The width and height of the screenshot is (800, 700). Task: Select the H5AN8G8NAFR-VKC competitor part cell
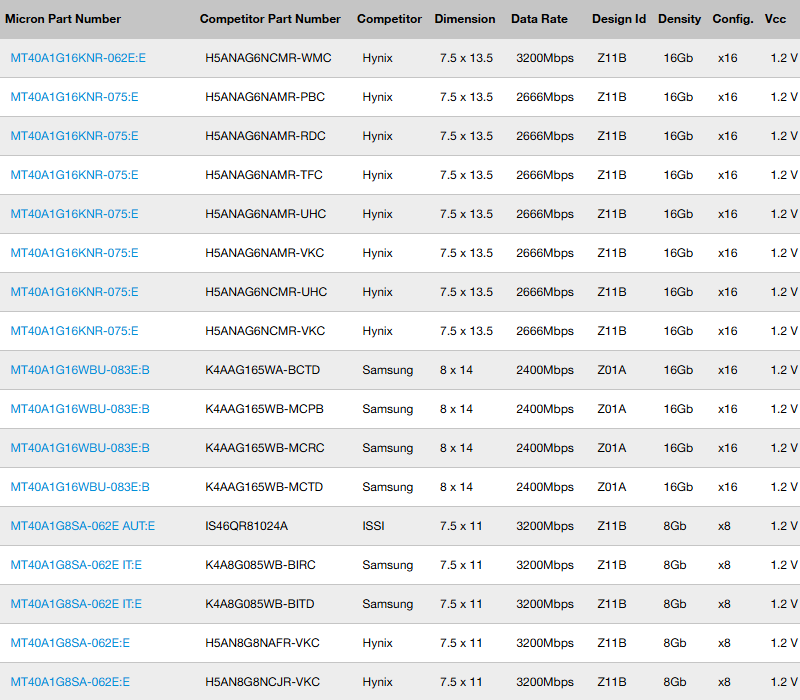tap(262, 643)
